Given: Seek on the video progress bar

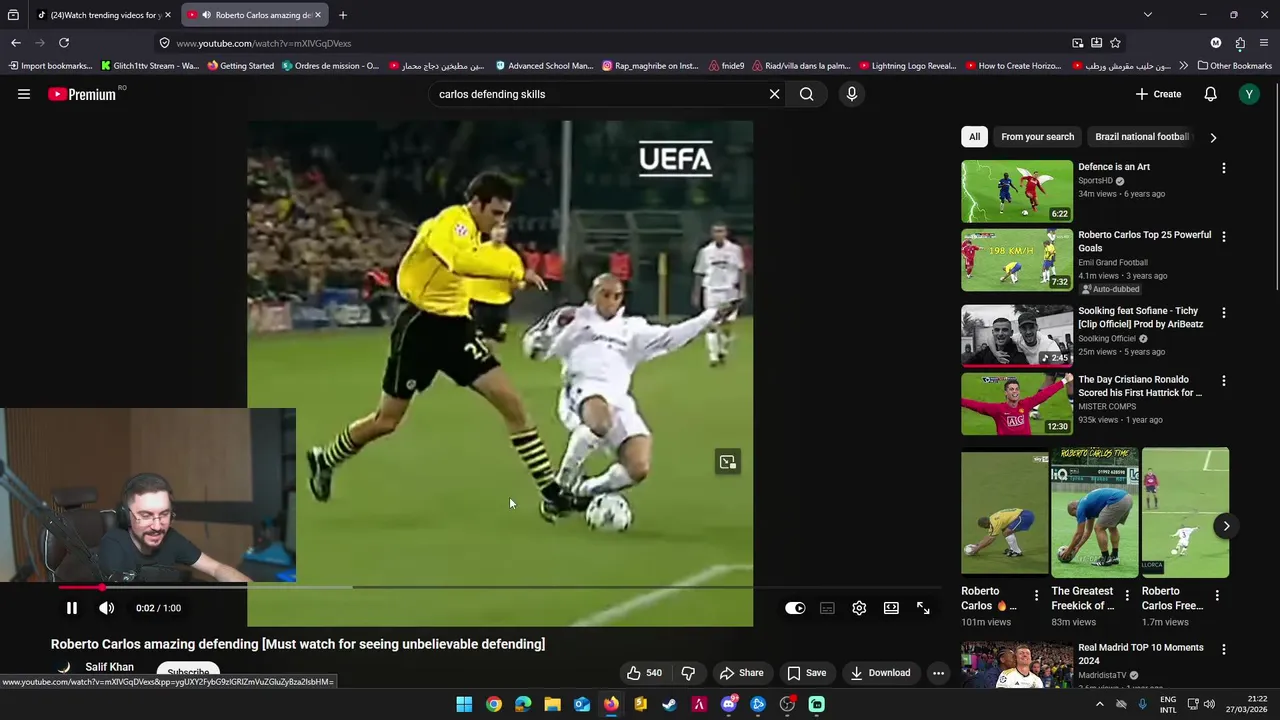Looking at the screenshot, I should (500, 587).
